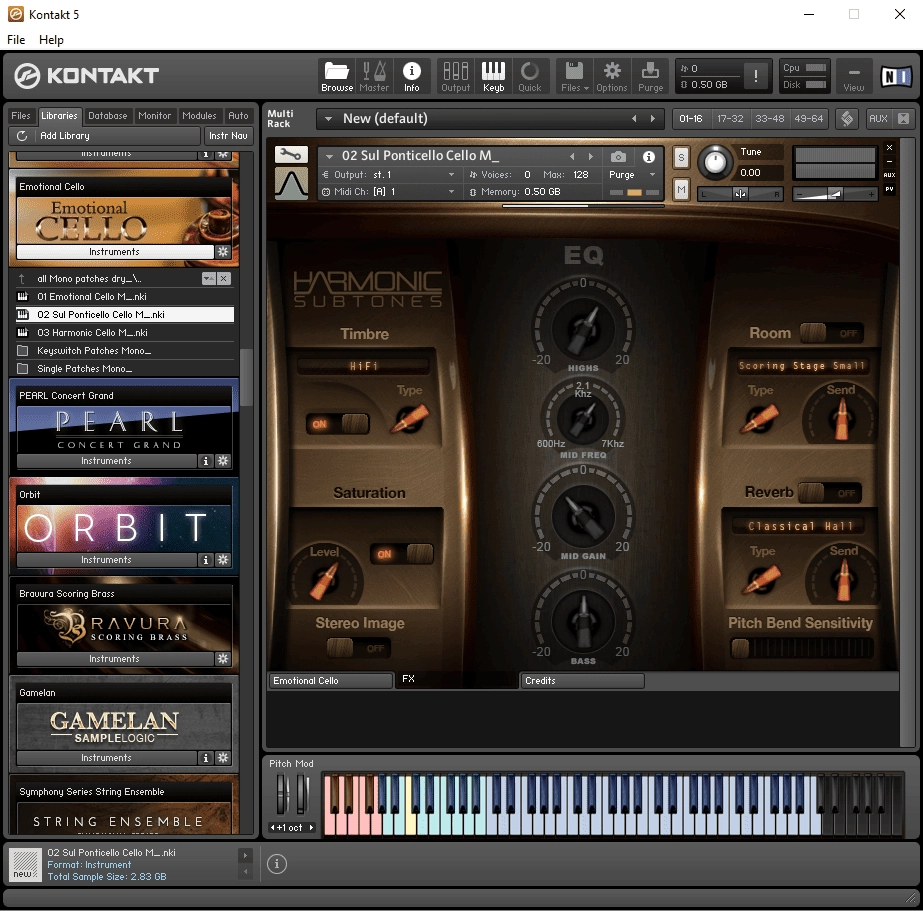Open the Midi Ch channel dropdown
Screen dimensions: 923x911
389,192
